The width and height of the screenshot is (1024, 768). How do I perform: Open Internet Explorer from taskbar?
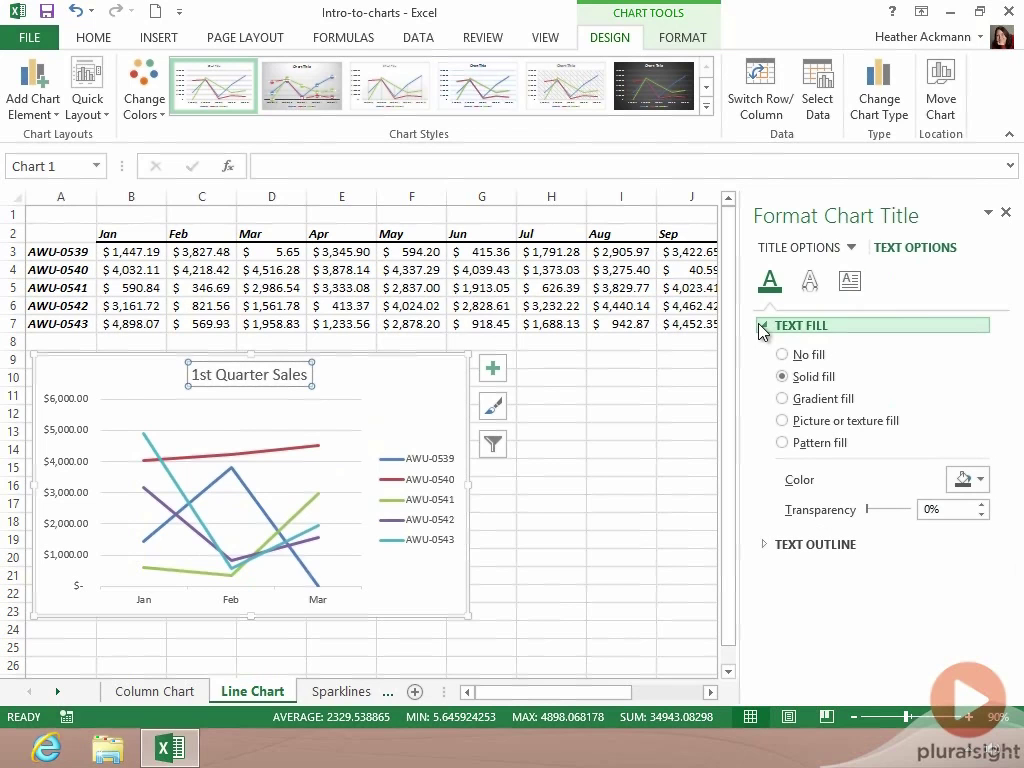coord(46,748)
